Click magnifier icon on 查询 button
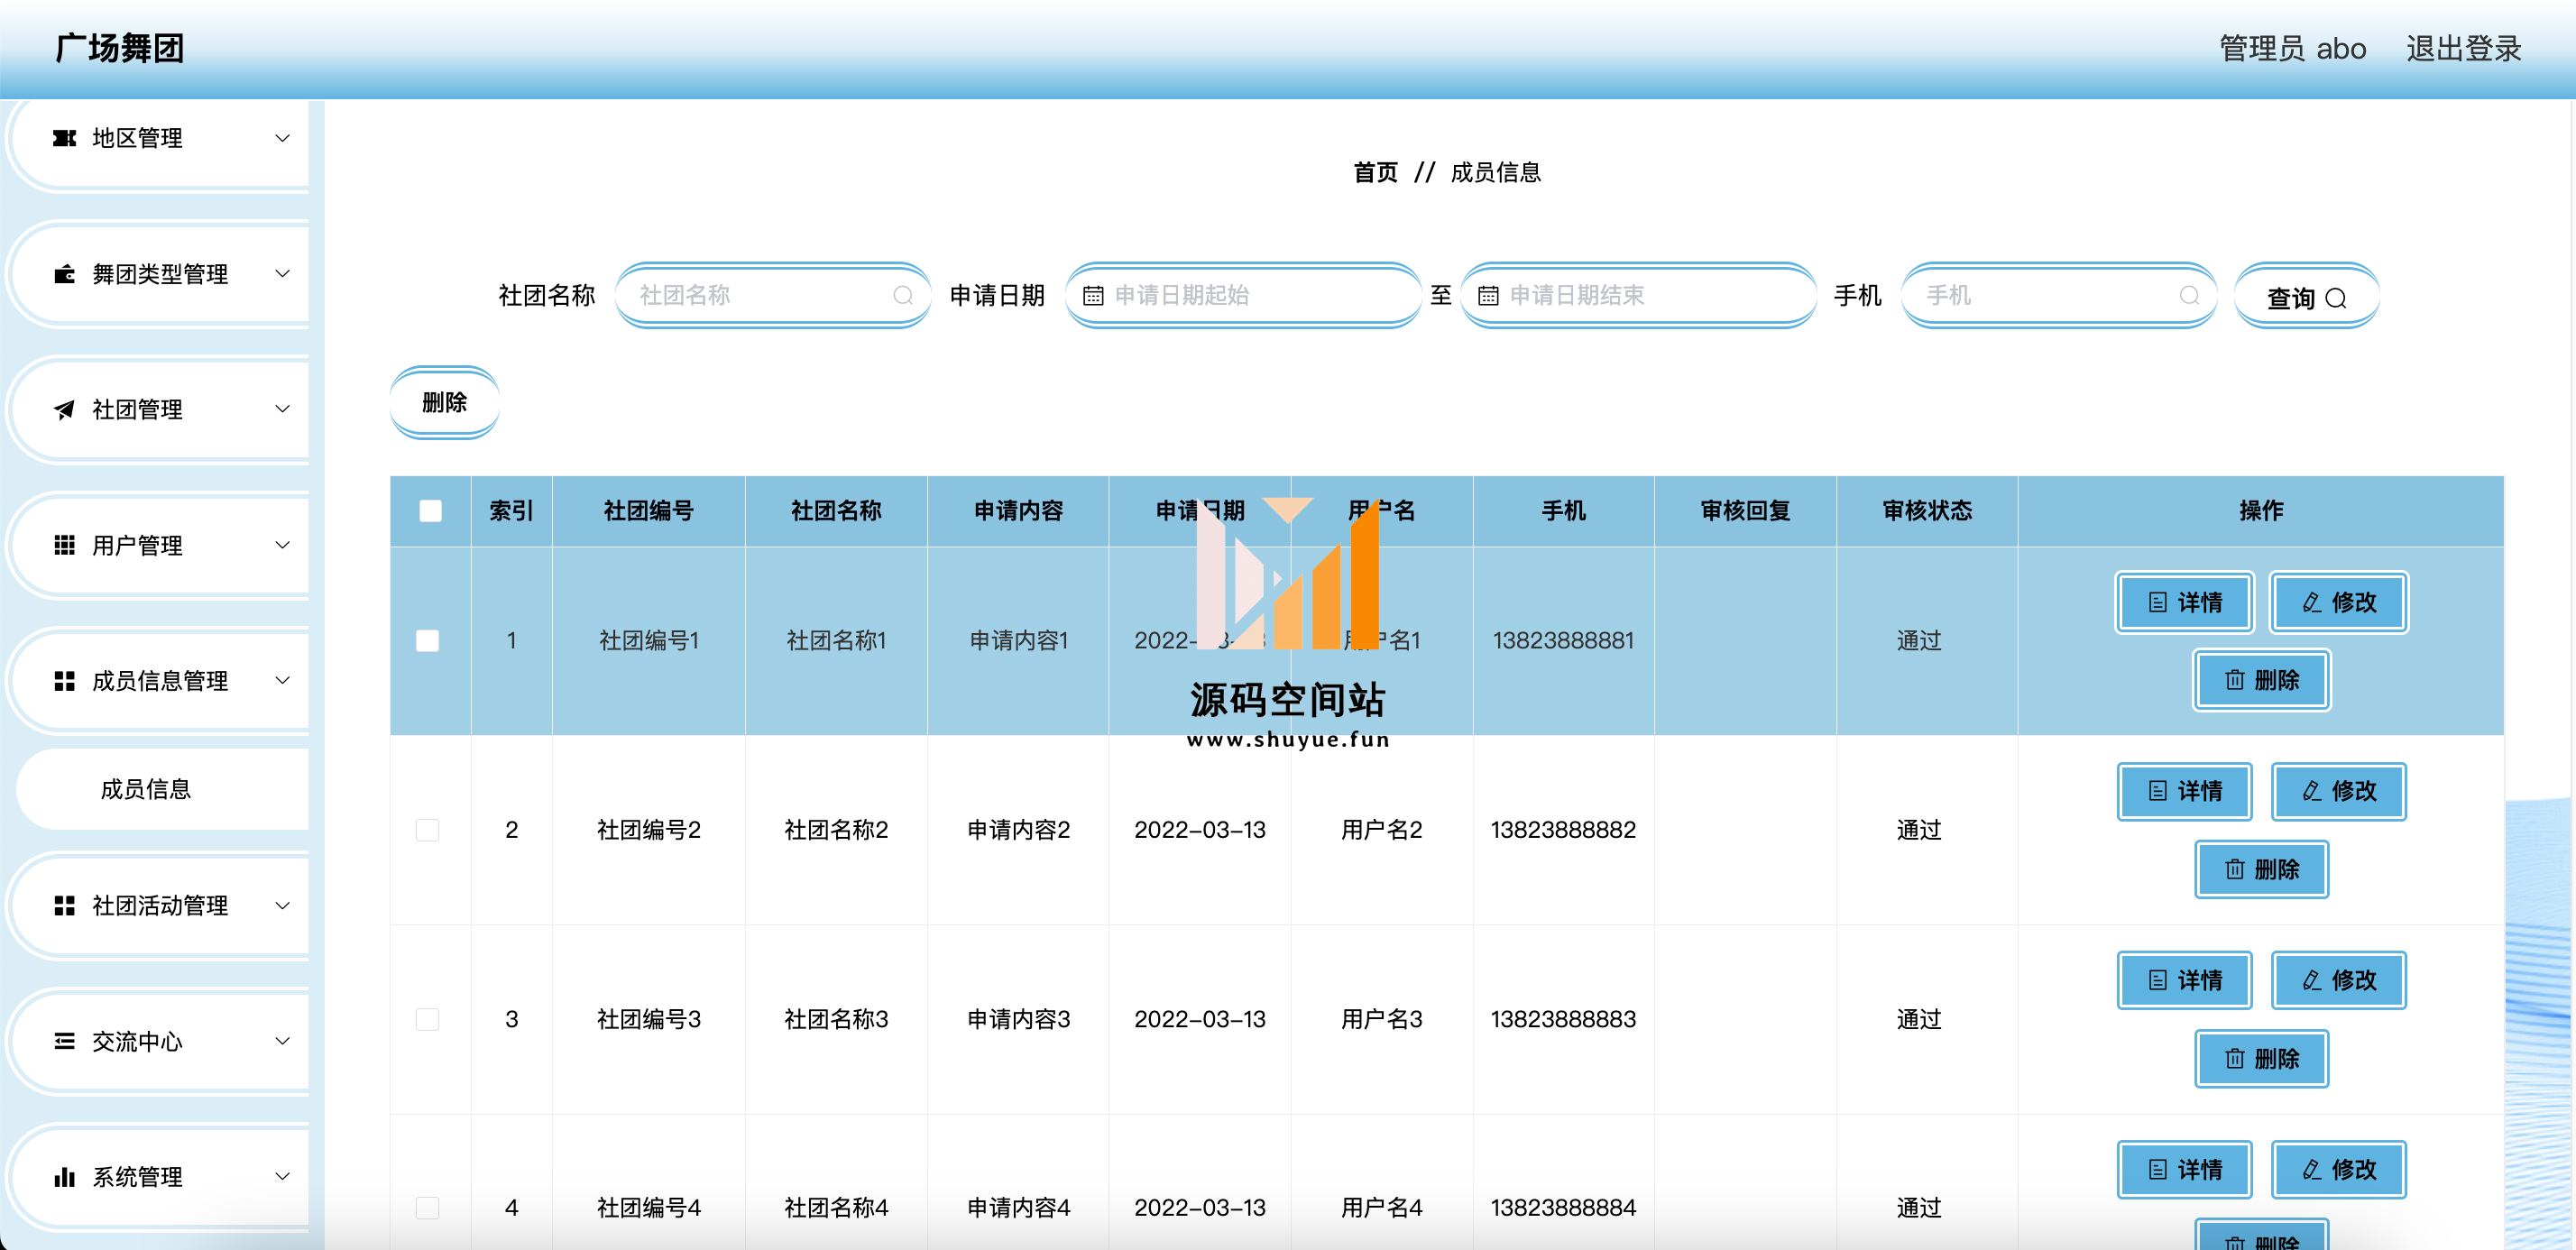The image size is (2576, 1250). (2336, 298)
